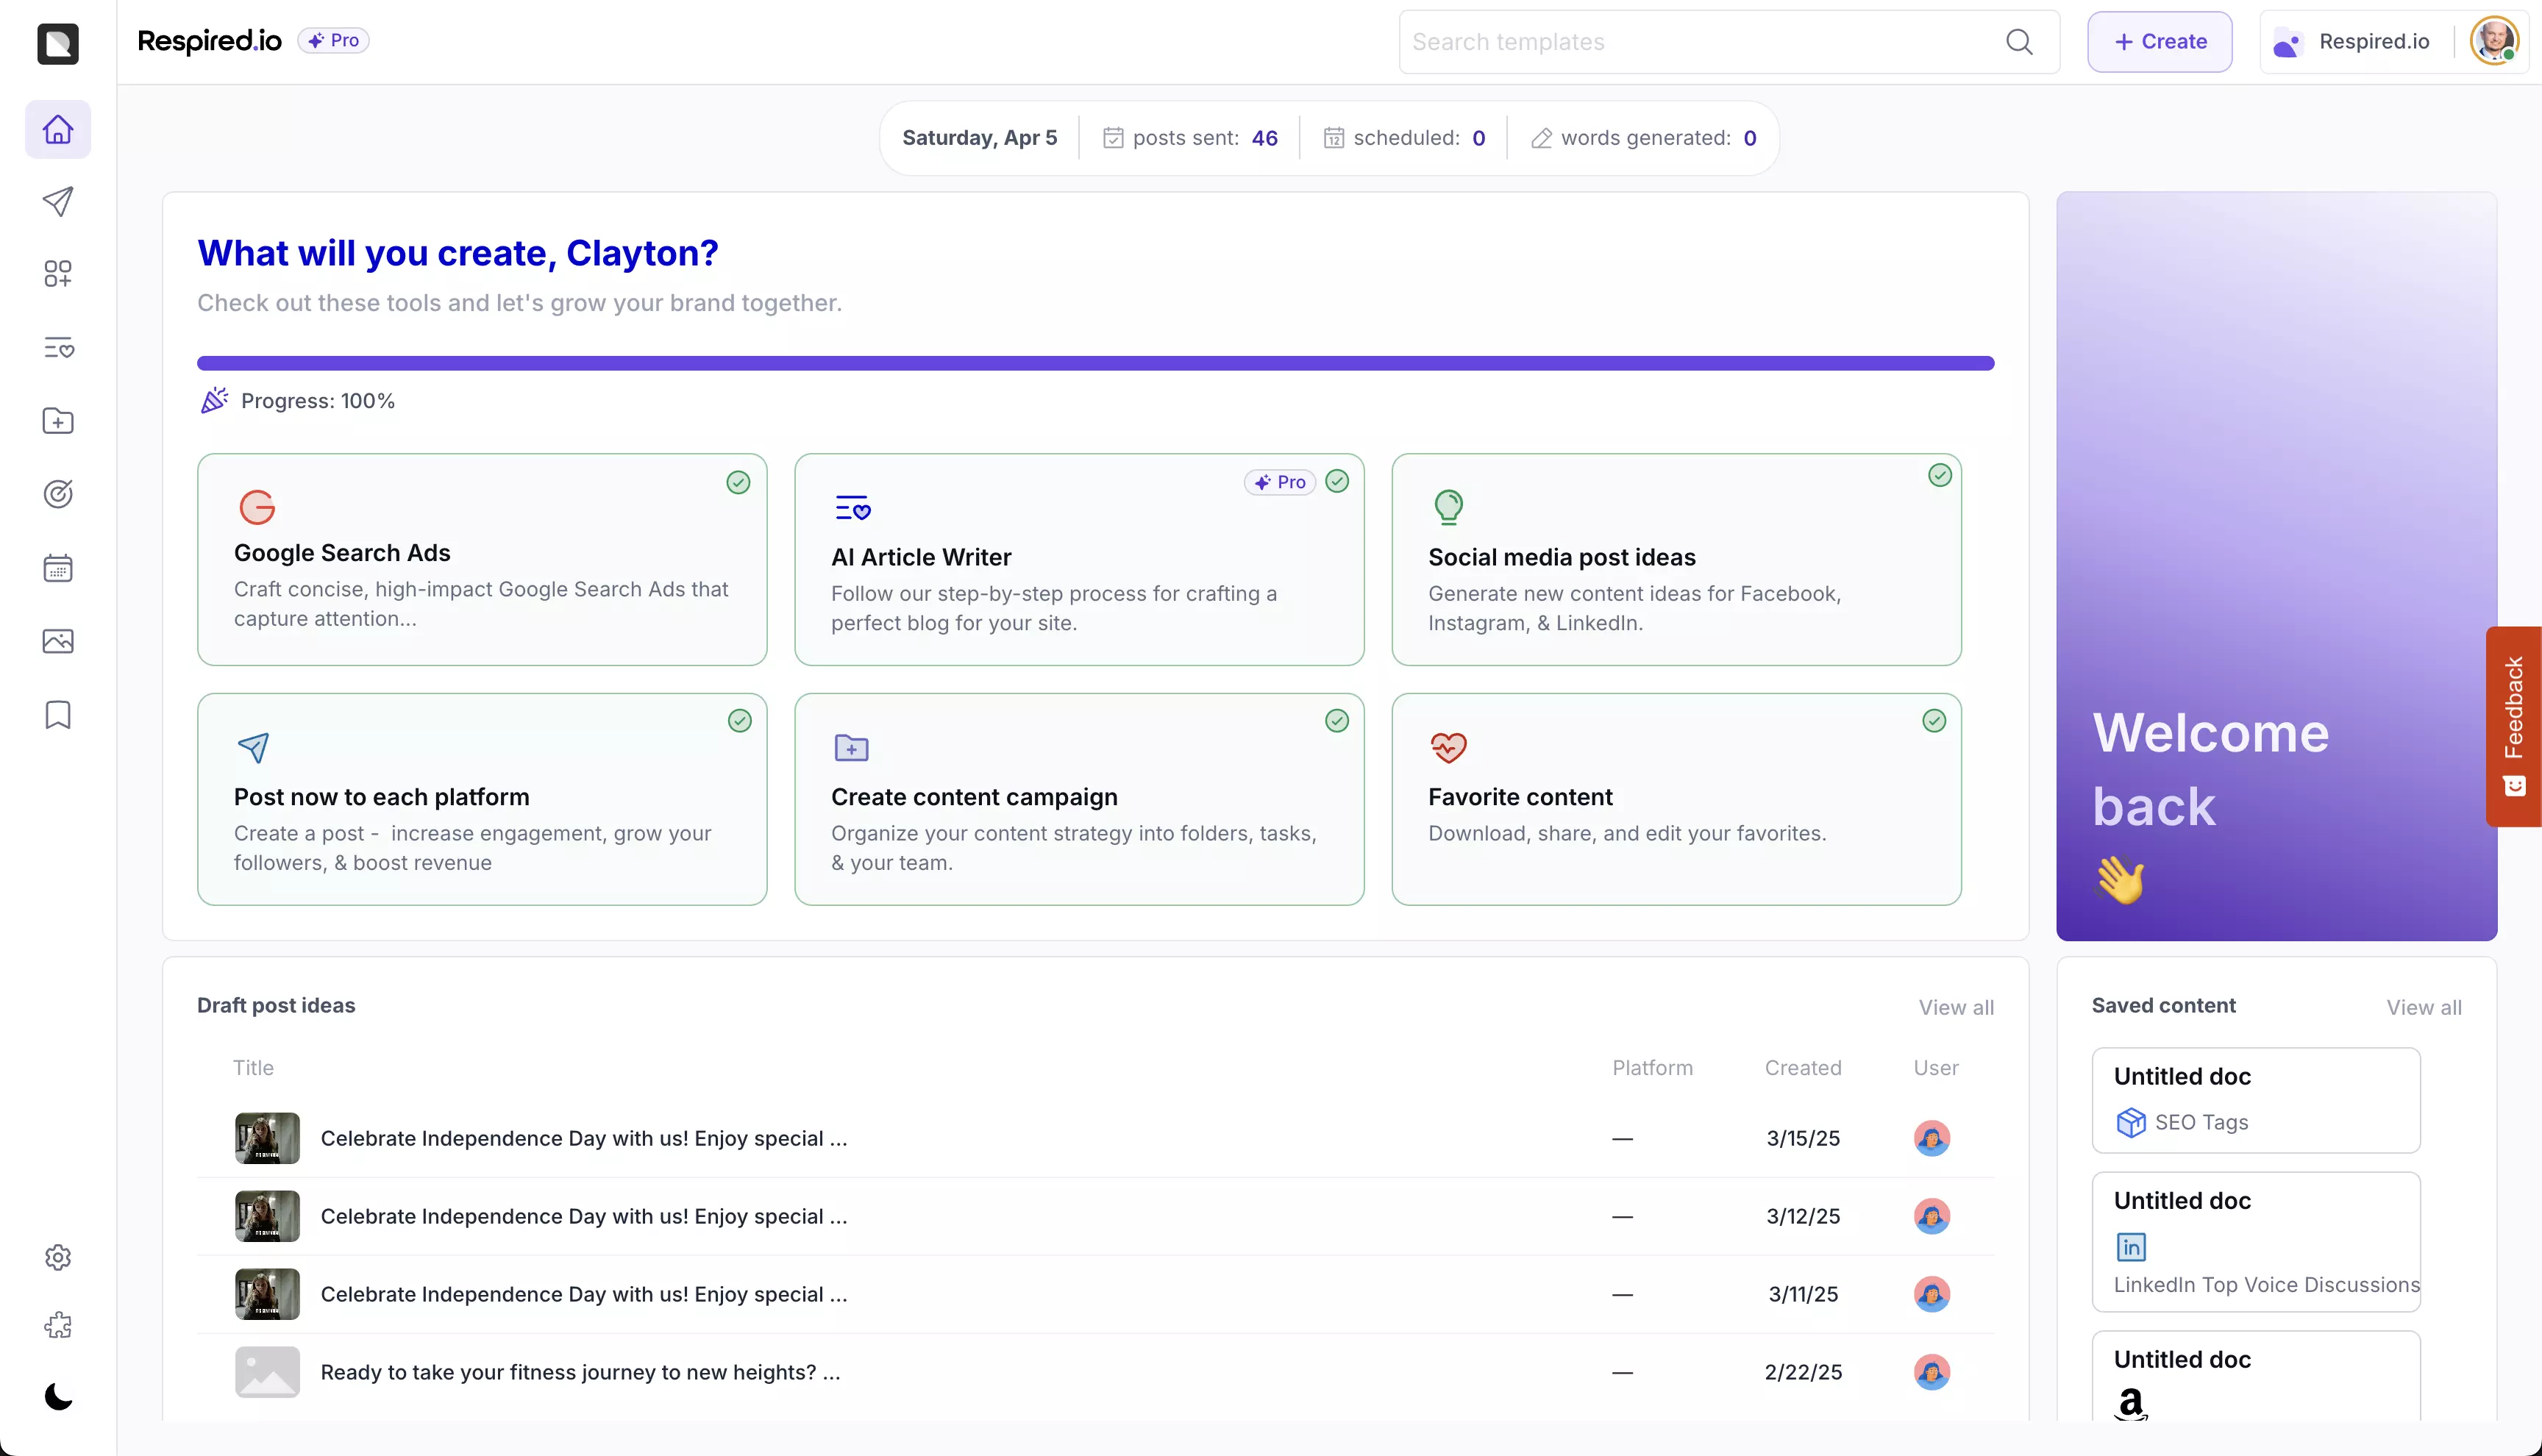Toggle dark mode with moon icon
Screen dimensions: 2542x1456
coord(58,1397)
